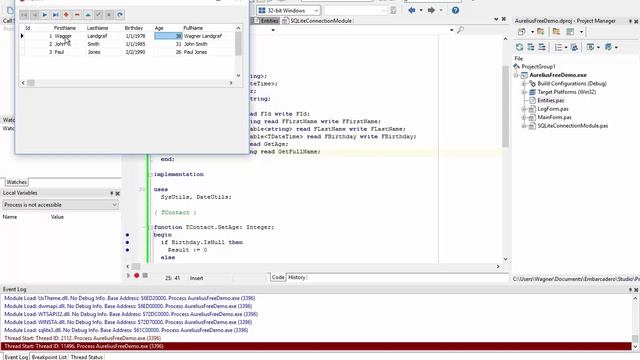Edit record using navigator triangle button
This screenshot has height=360, width=640.
(x=88, y=15)
